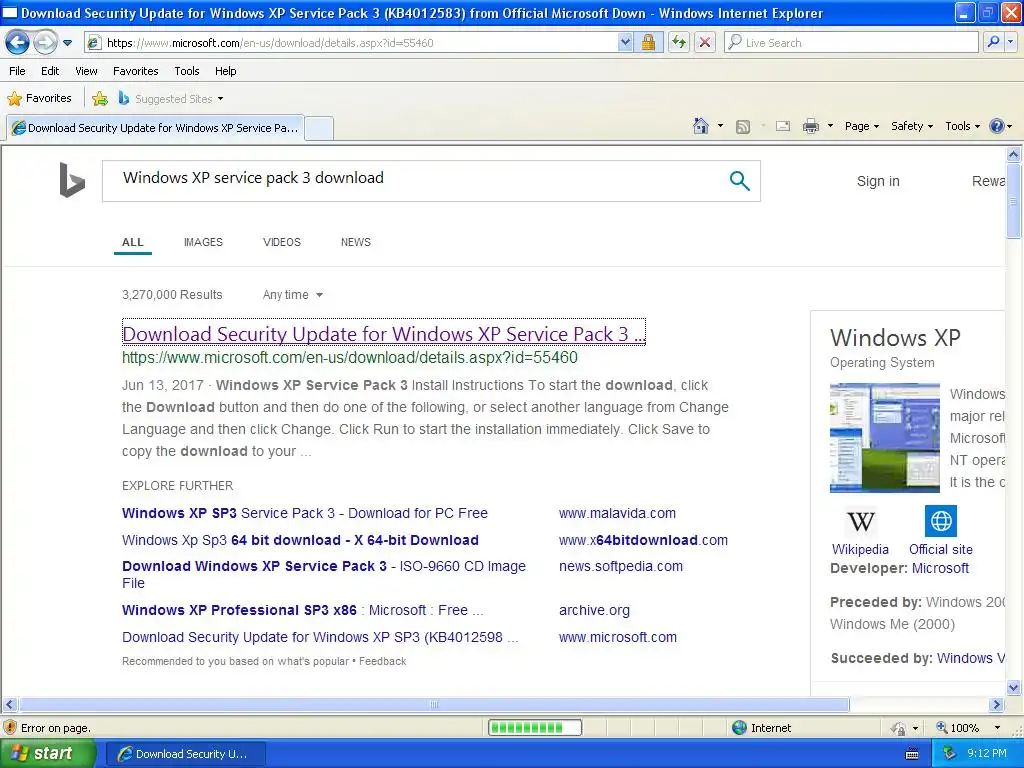The width and height of the screenshot is (1024, 768).
Task: Expand the Print options dropdown arrow
Action: pyautogui.click(x=830, y=126)
